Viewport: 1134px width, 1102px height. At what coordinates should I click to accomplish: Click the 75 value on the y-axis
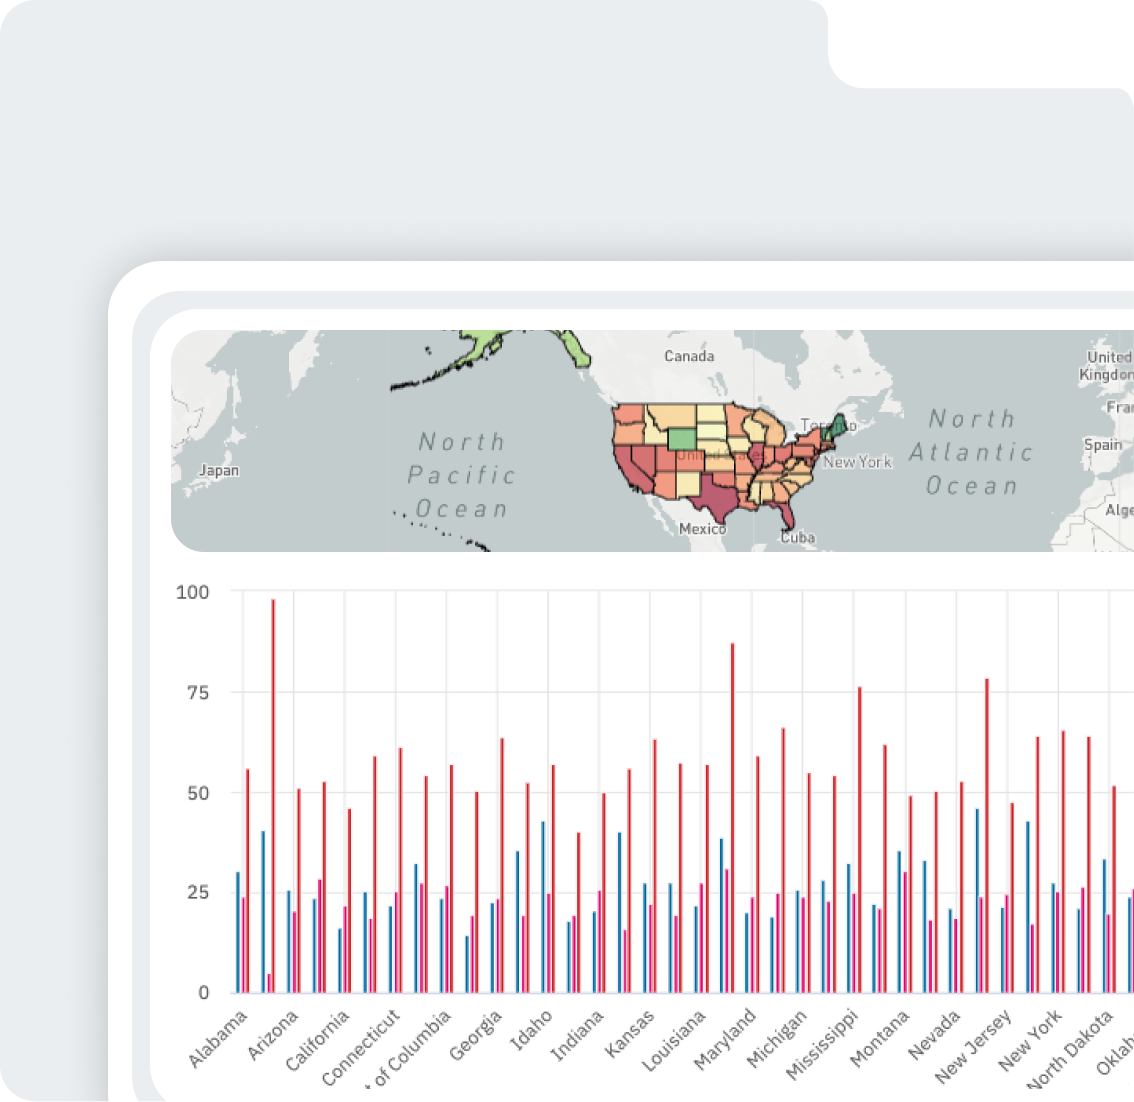tap(197, 693)
